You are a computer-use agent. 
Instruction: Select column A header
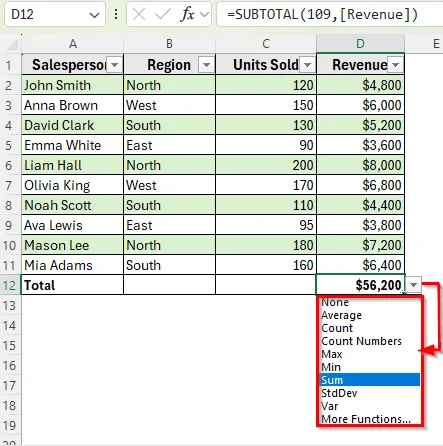pos(73,44)
